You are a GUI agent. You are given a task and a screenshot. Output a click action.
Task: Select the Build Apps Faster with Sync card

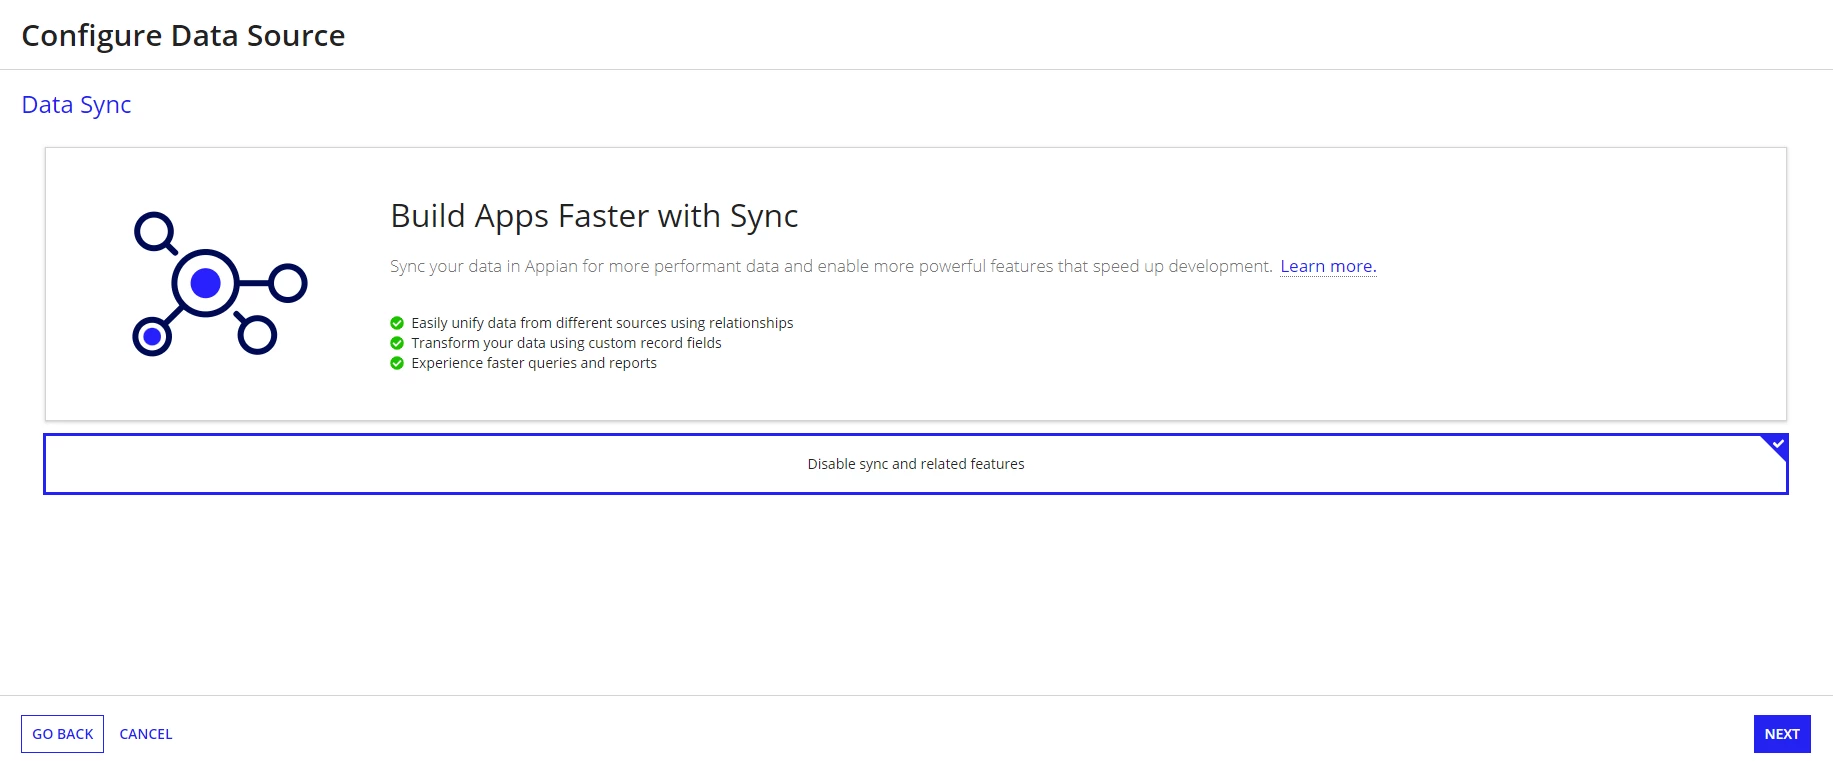coord(916,284)
